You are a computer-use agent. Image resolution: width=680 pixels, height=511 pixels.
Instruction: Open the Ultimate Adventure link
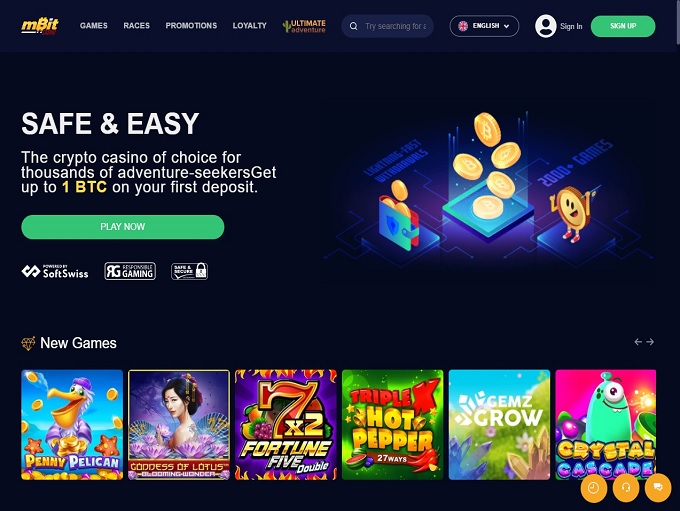pos(304,26)
